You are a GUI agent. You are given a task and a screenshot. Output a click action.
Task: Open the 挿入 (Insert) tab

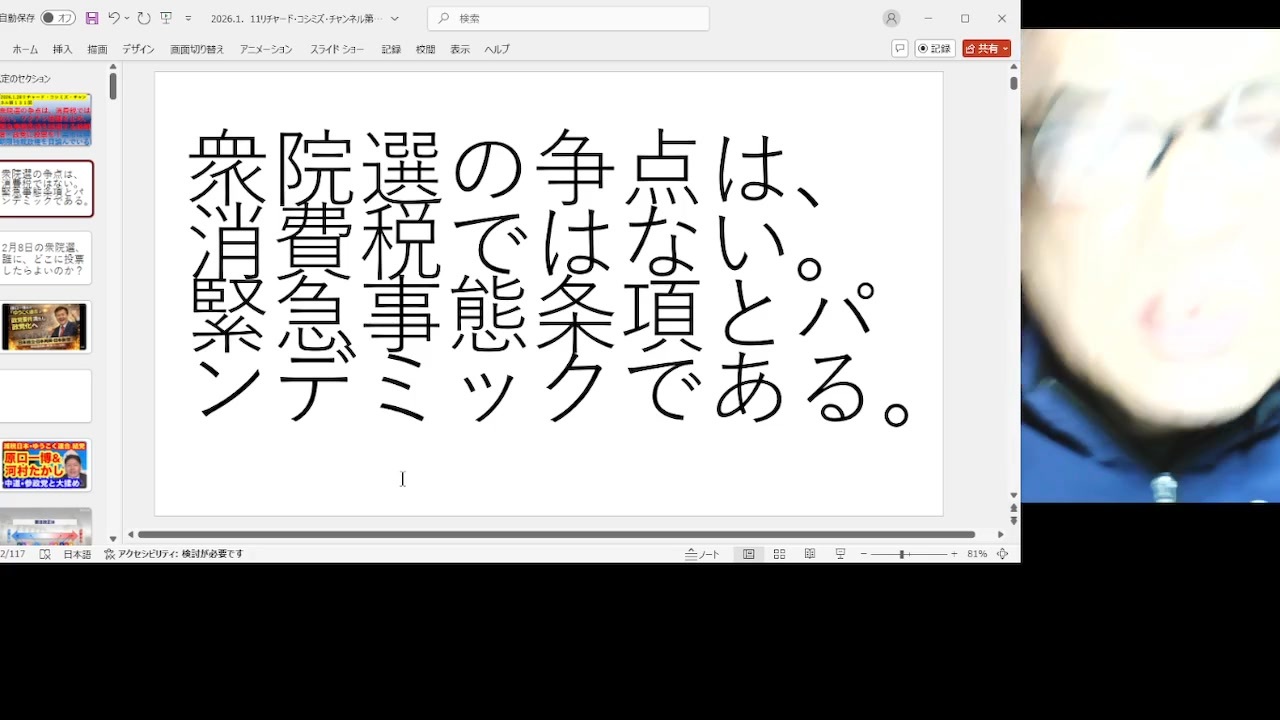[62, 49]
